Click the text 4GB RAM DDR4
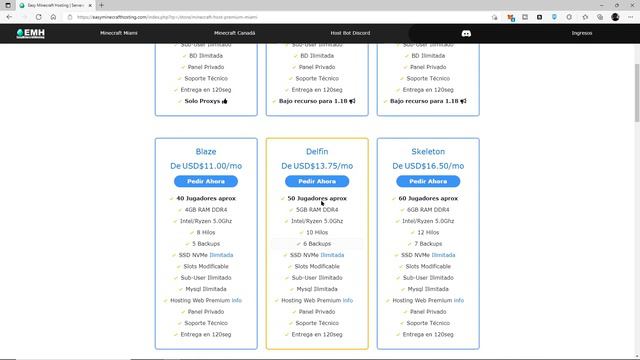 [x=206, y=210]
